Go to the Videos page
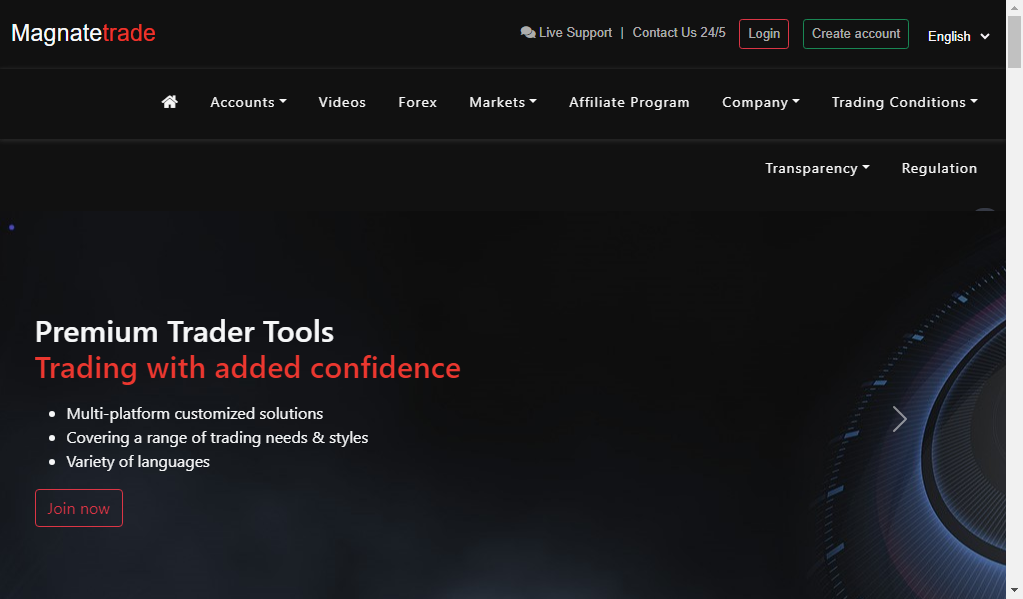 [342, 102]
